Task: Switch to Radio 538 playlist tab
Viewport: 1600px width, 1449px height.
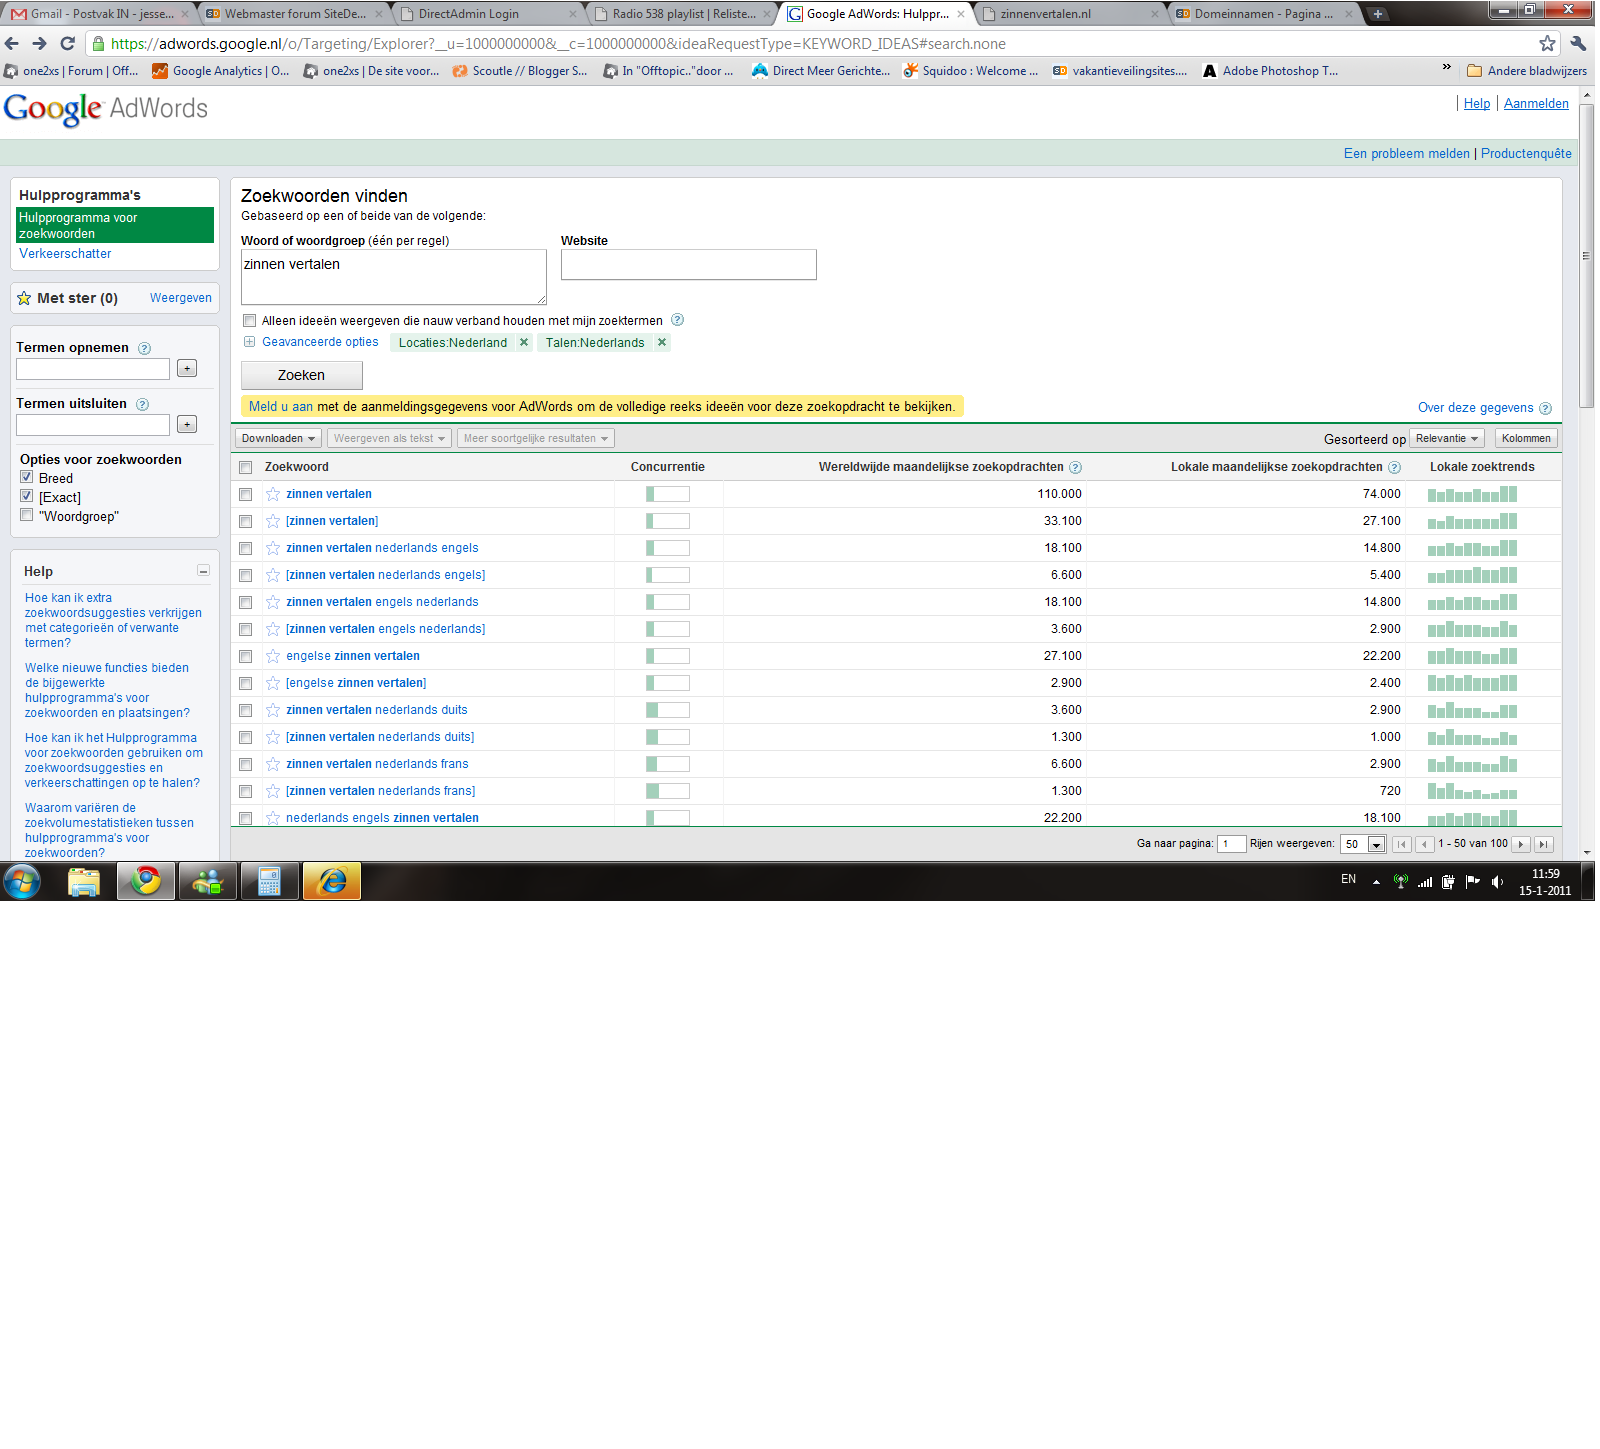Action: click(x=681, y=14)
